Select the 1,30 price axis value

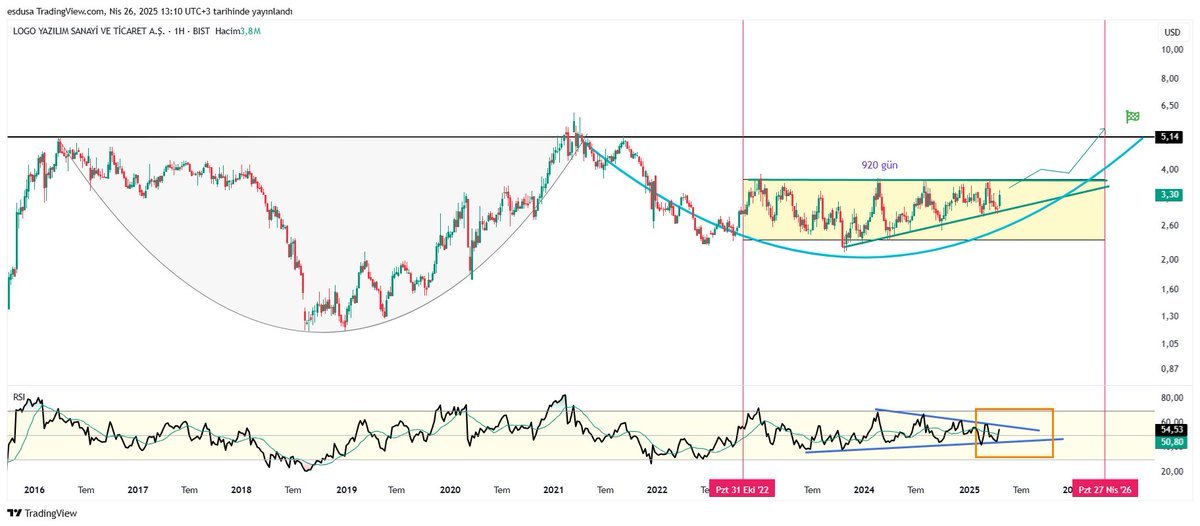pyautogui.click(x=1171, y=316)
